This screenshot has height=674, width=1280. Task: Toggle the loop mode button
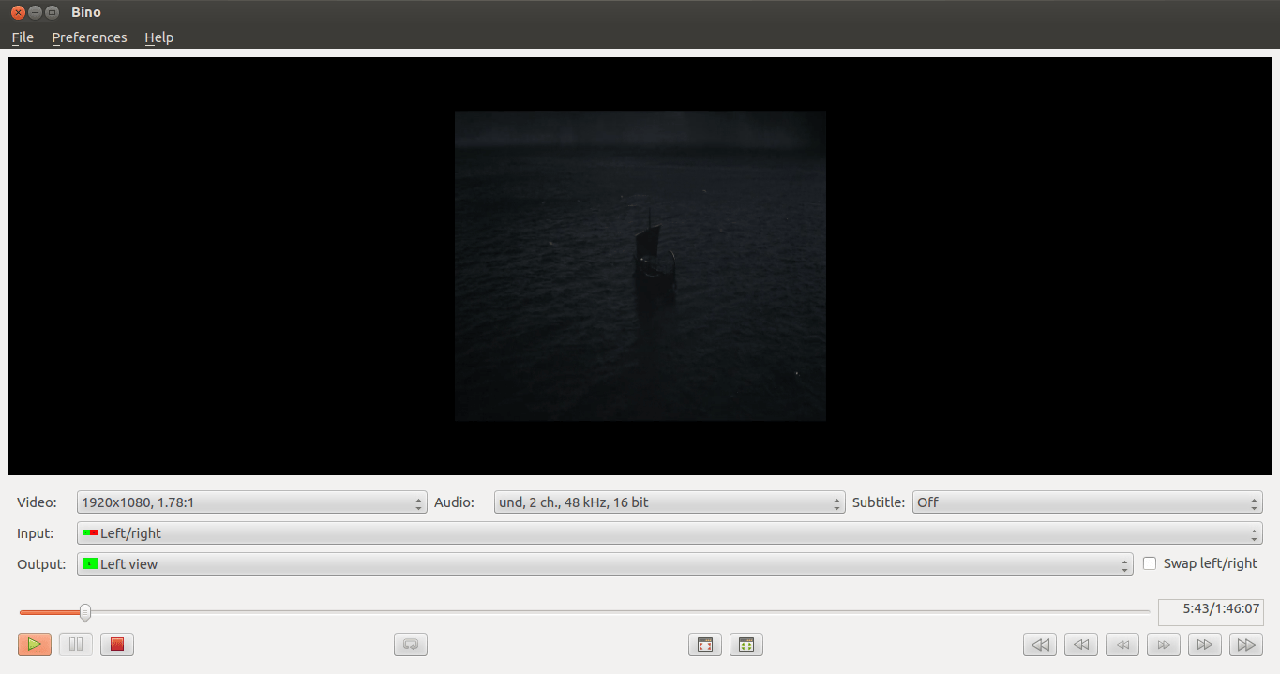point(411,645)
